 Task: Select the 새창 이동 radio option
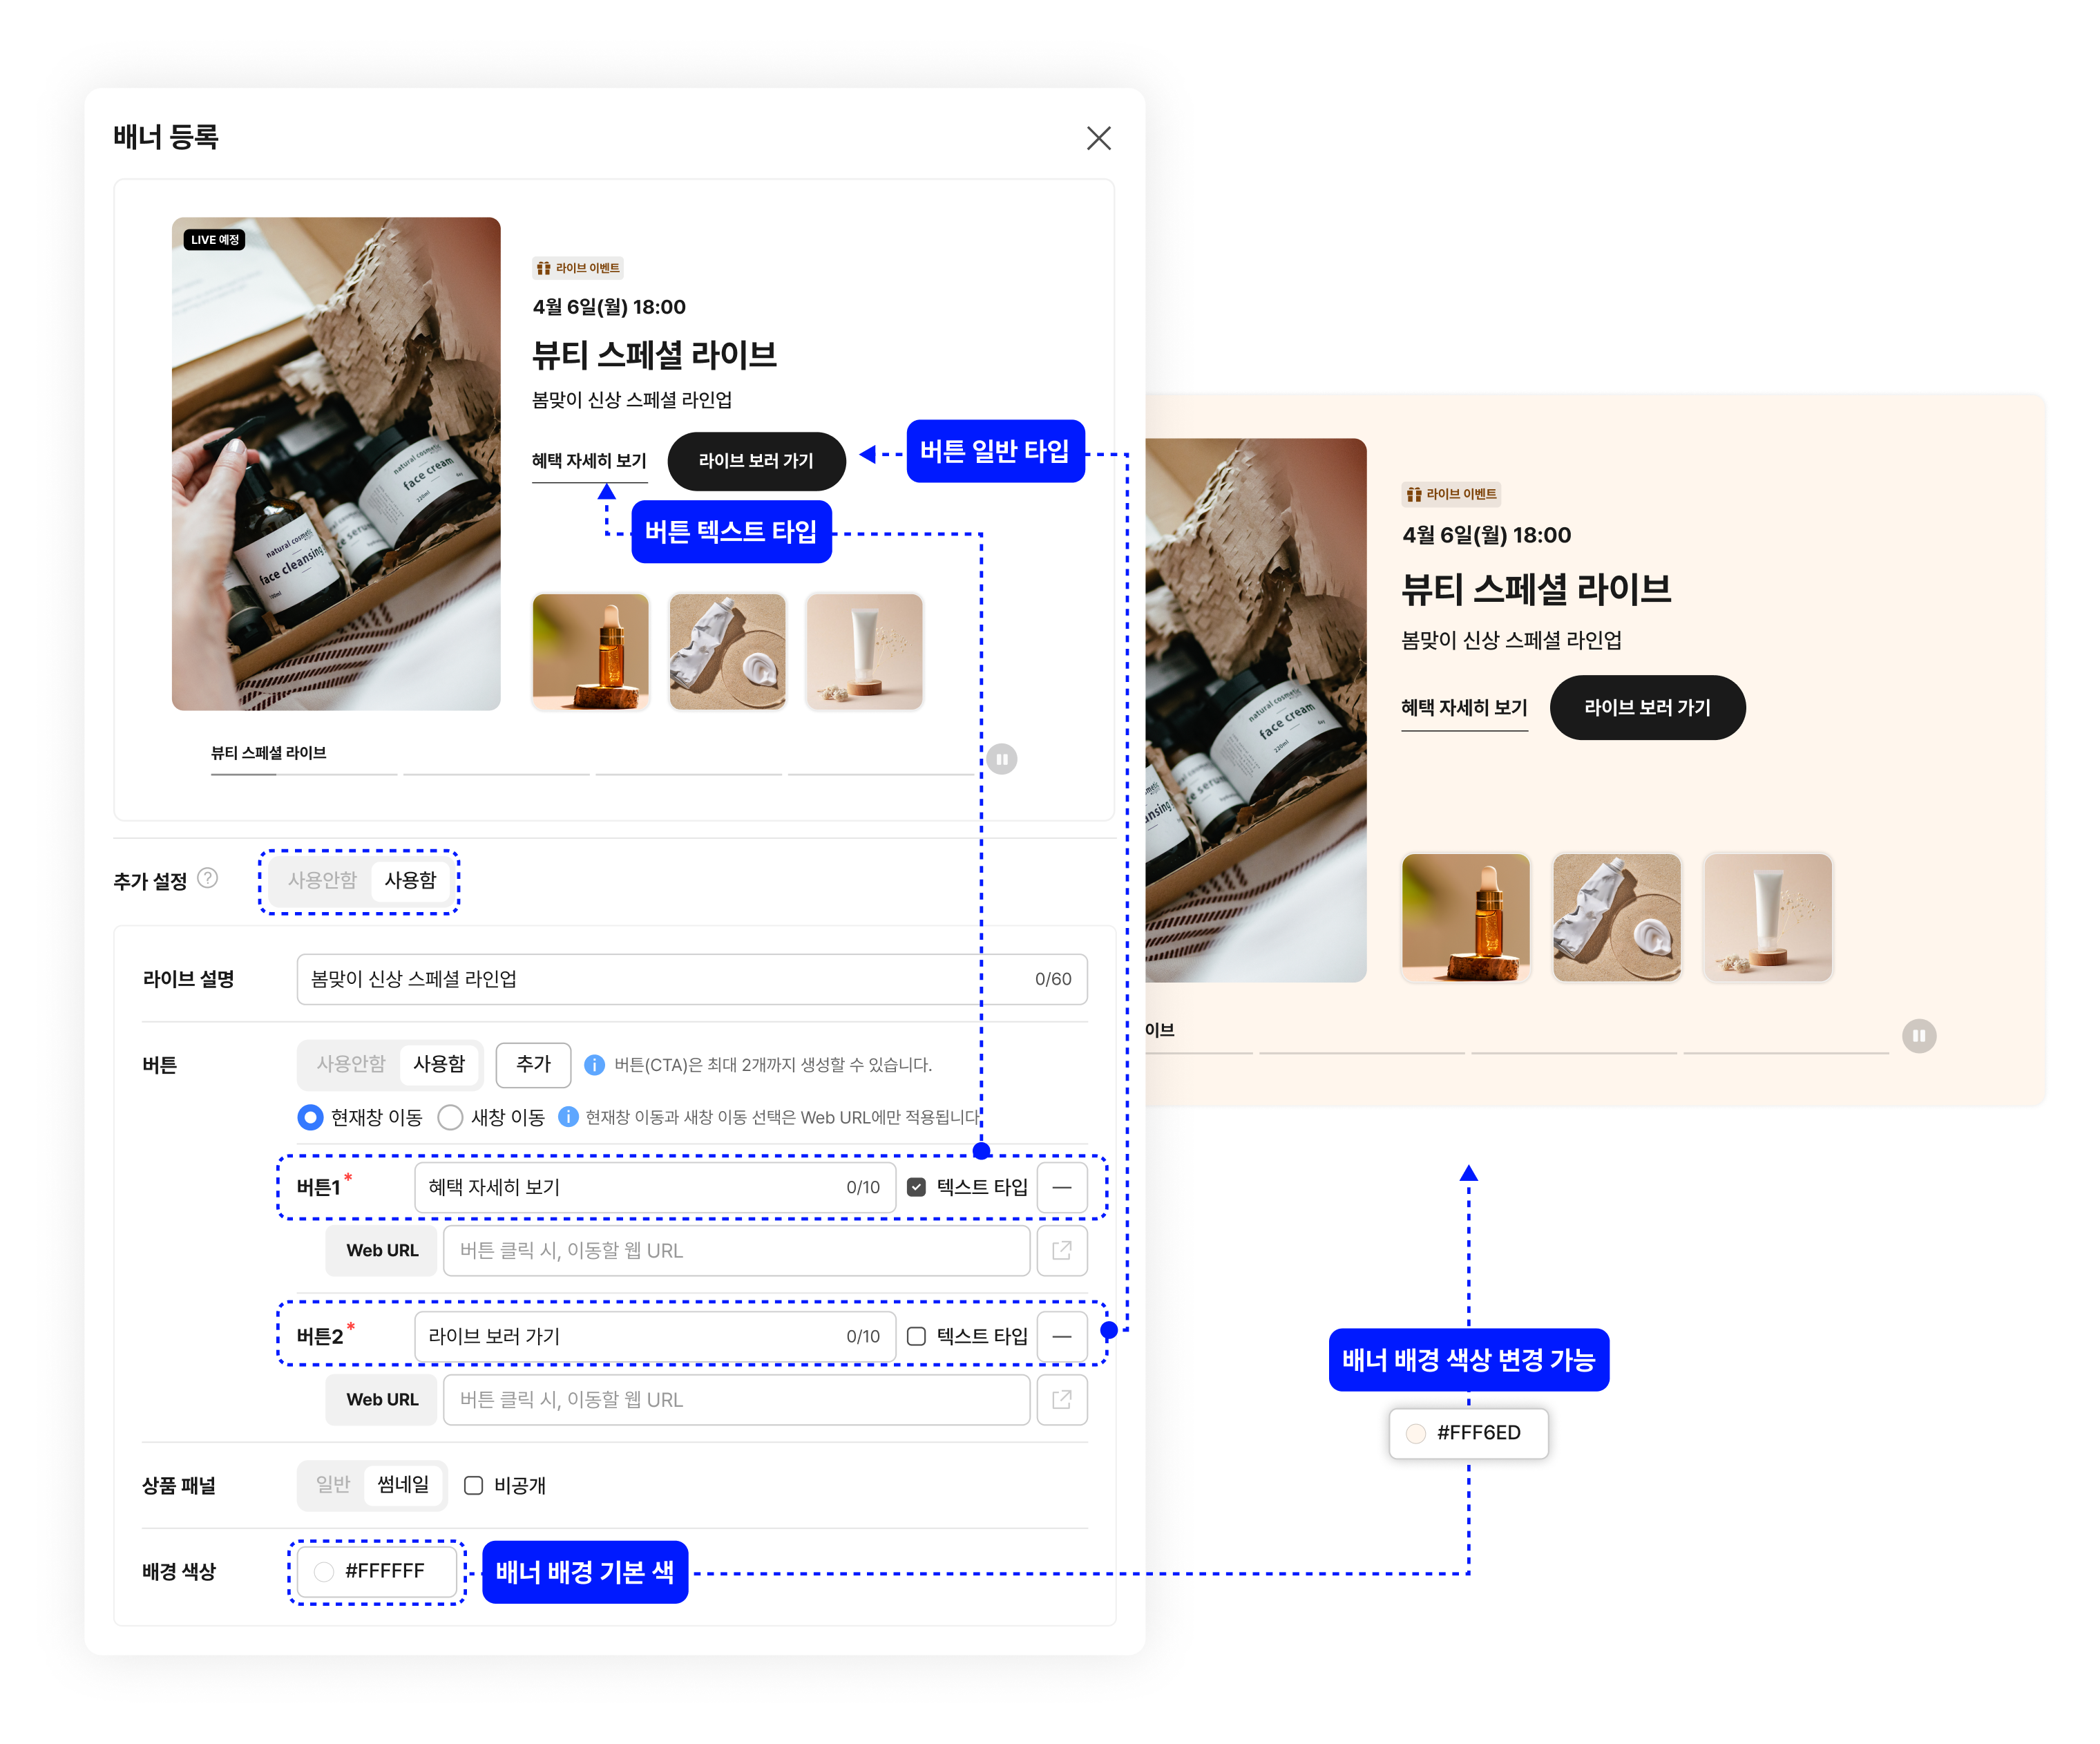(451, 1117)
